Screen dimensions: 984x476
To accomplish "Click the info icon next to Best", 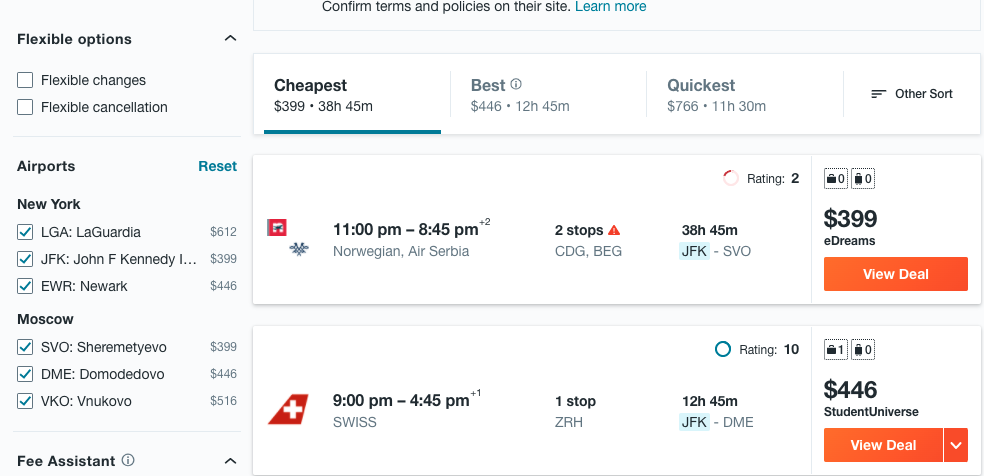I will (516, 85).
